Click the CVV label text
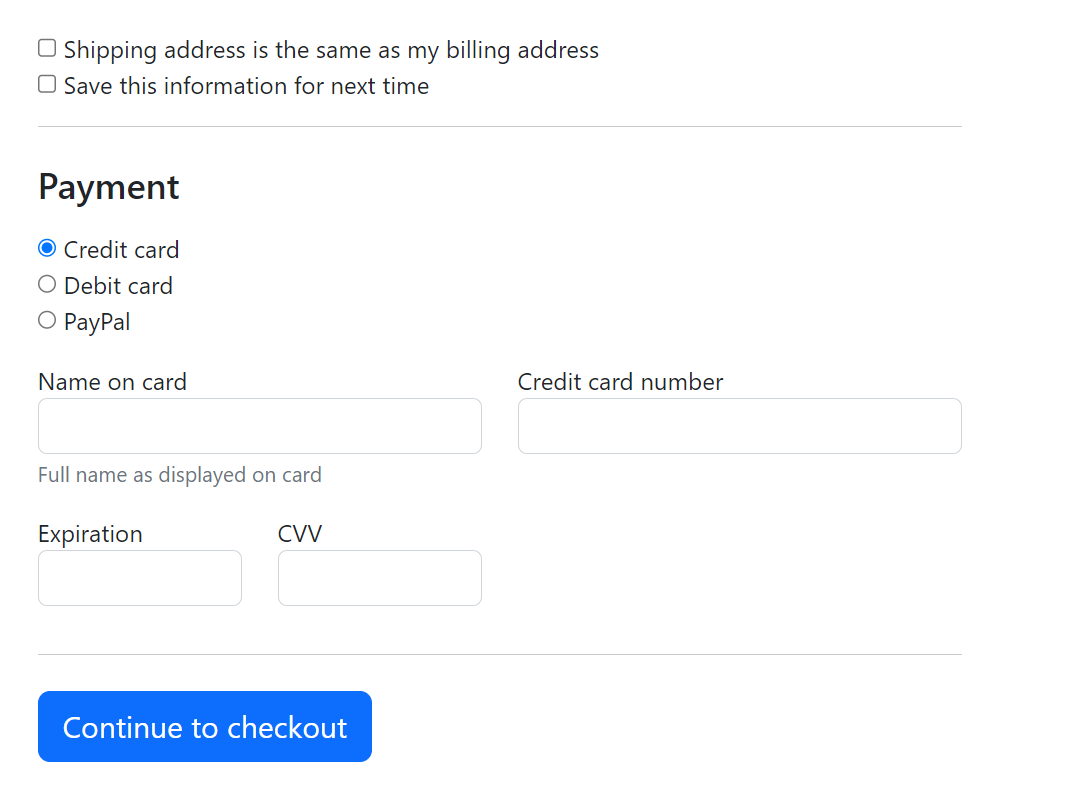The height and width of the screenshot is (790, 1084). click(299, 534)
